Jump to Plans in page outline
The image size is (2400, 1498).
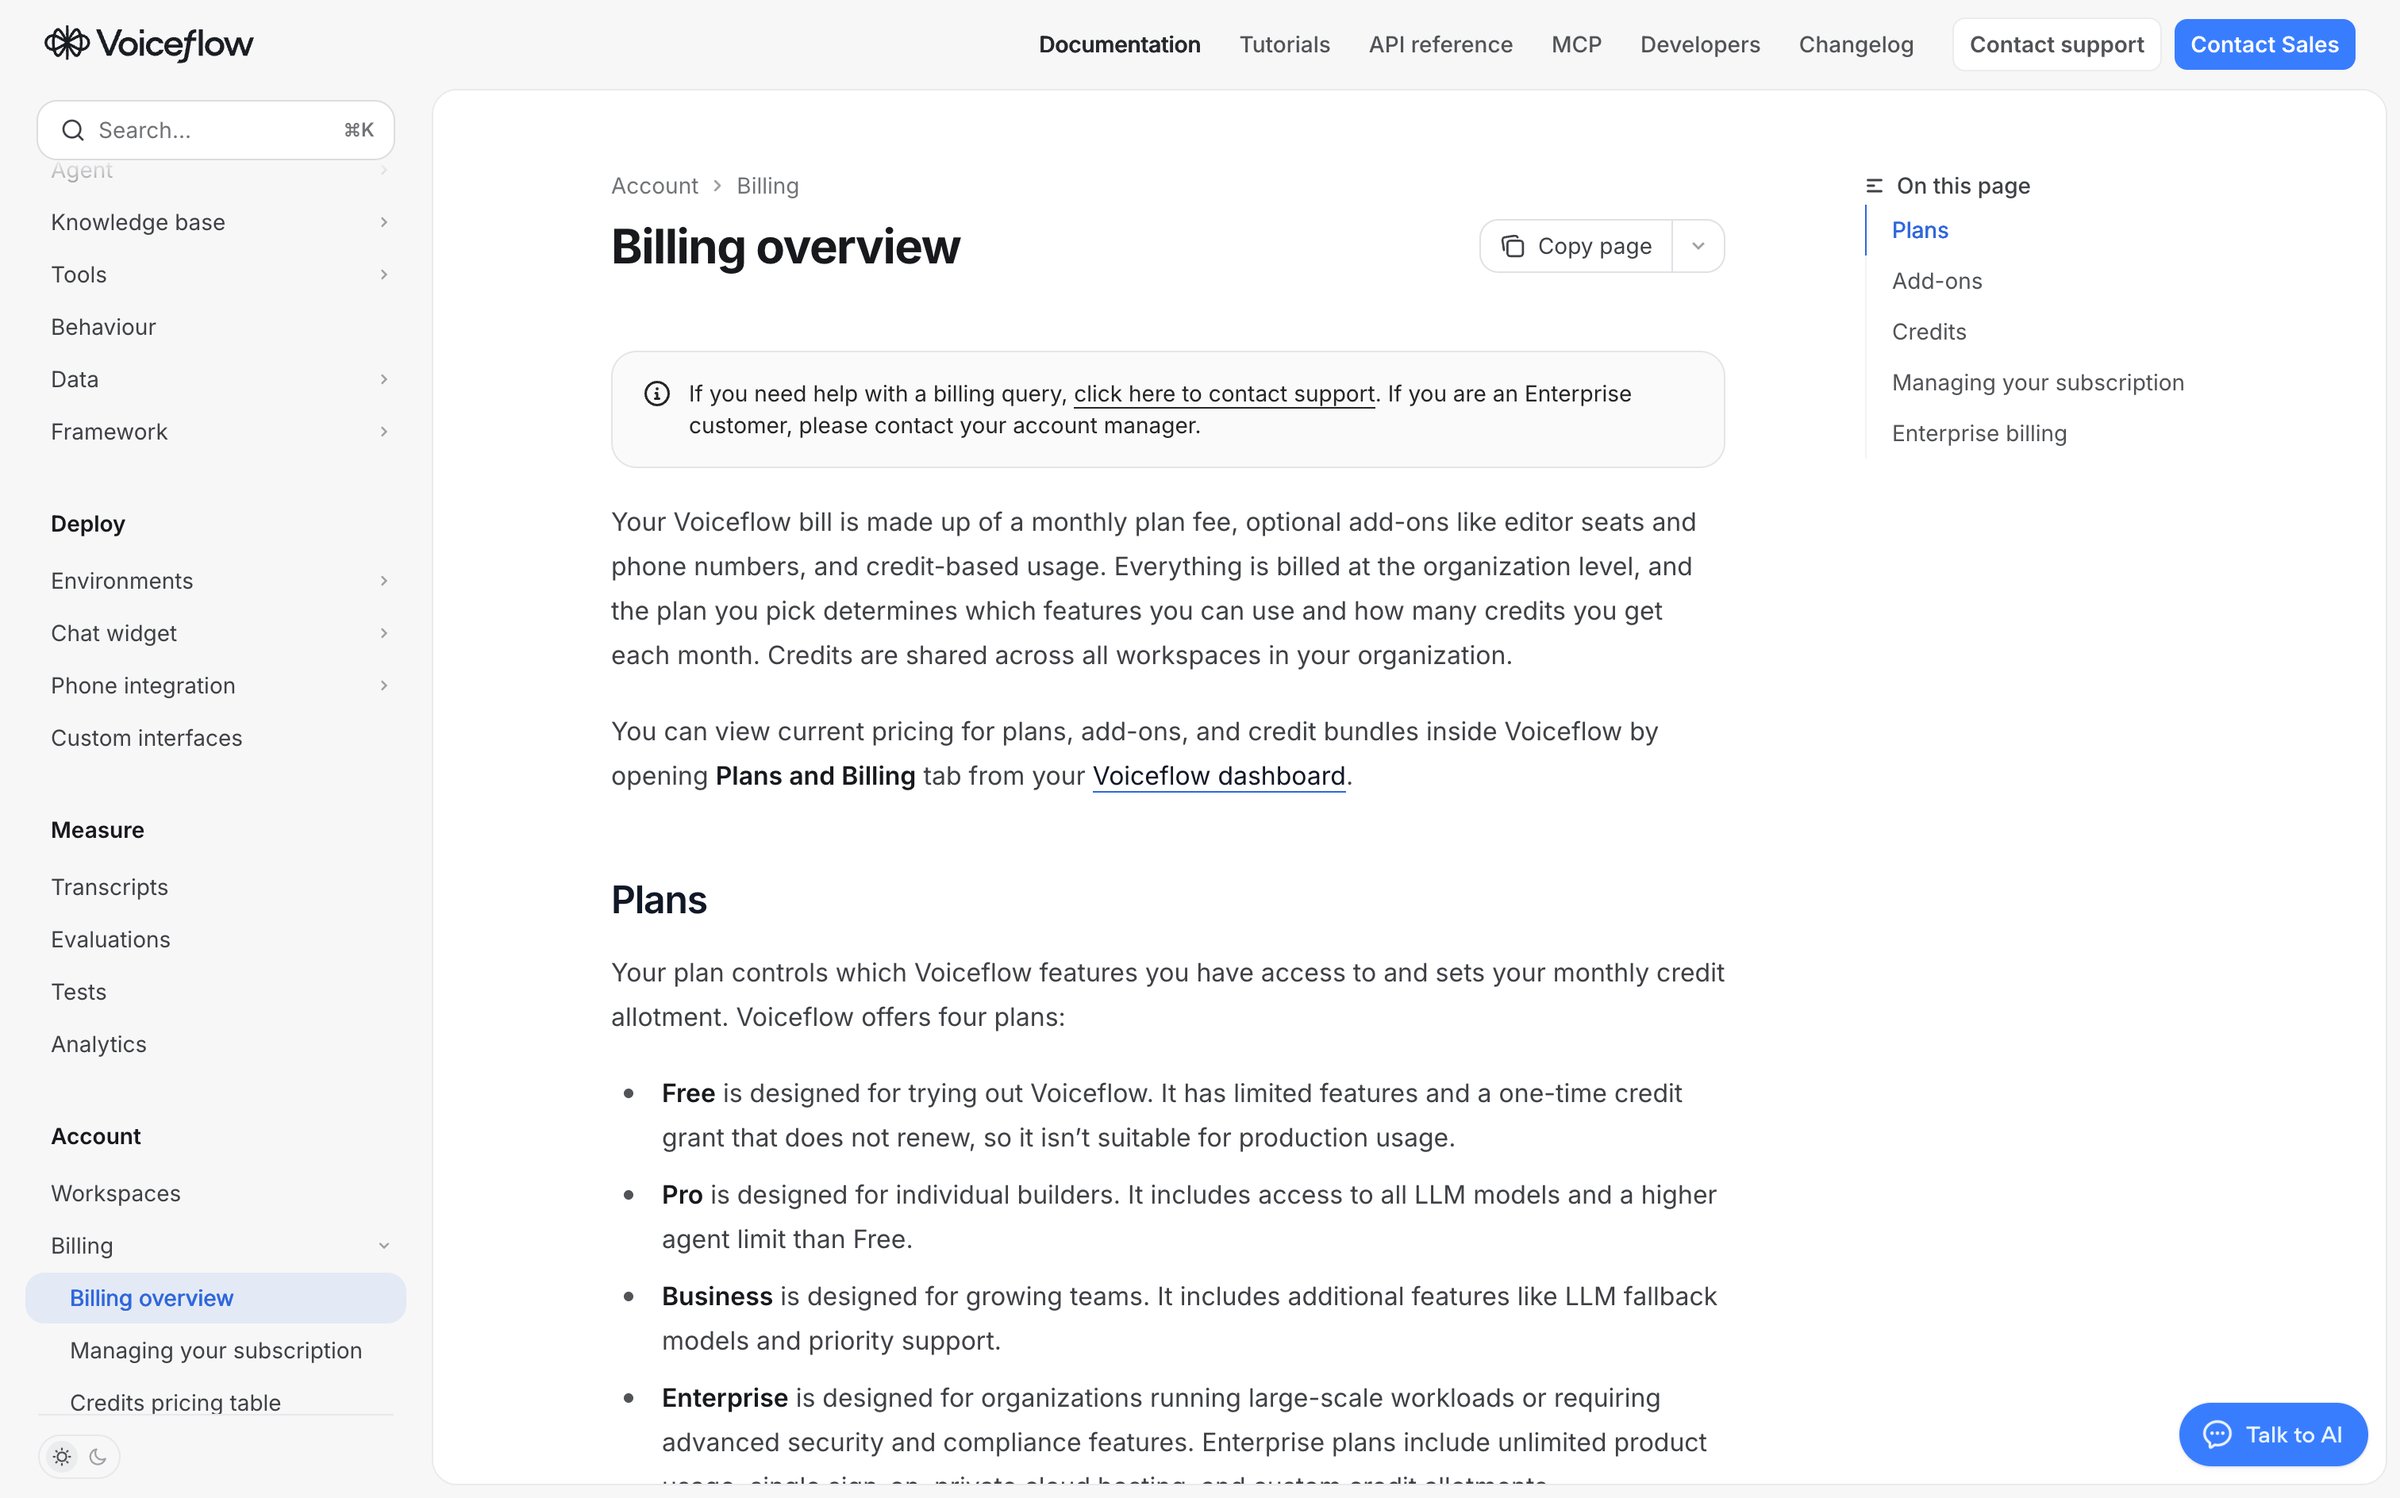point(1920,230)
